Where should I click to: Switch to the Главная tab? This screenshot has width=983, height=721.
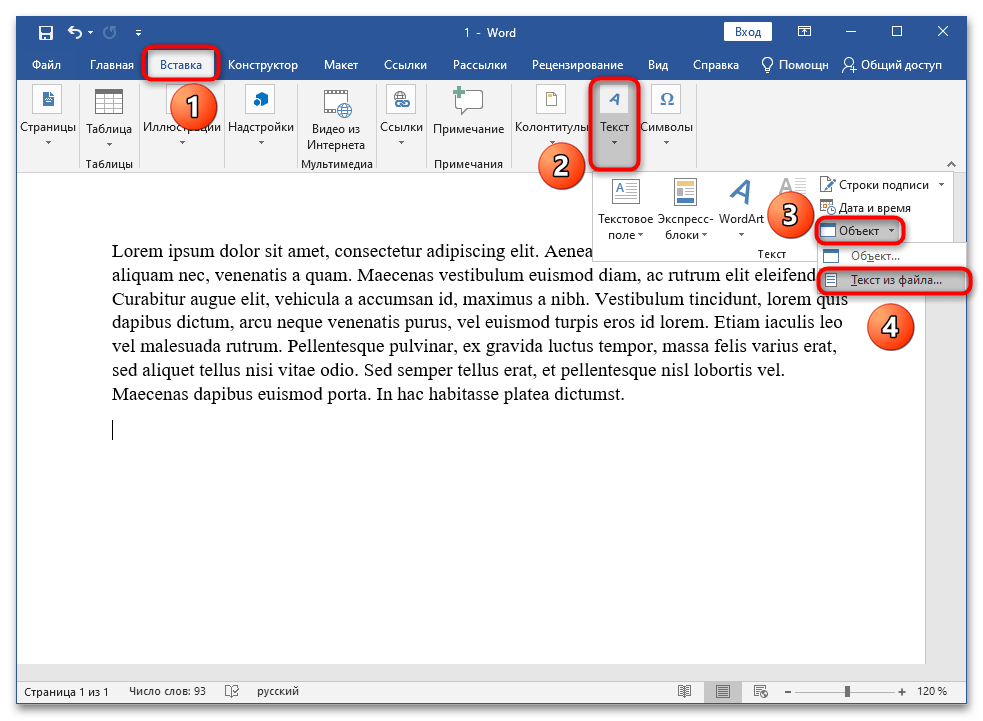pyautogui.click(x=112, y=65)
